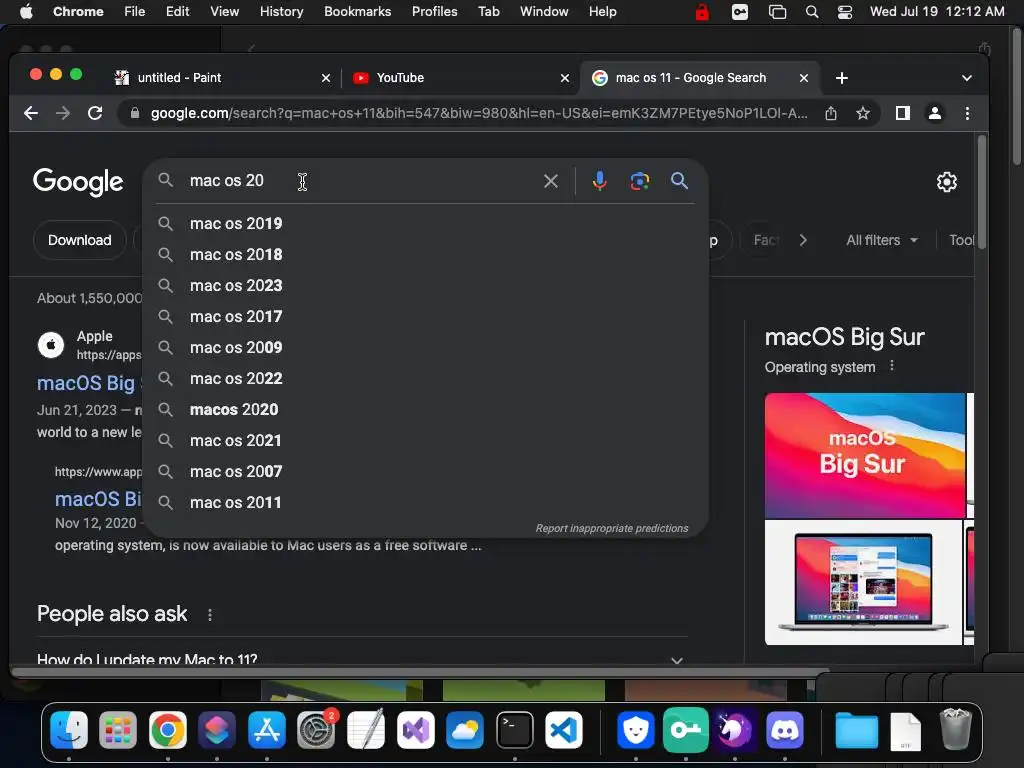1024x768 pixels.
Task: Open Control Center in menu bar
Action: [x=844, y=12]
